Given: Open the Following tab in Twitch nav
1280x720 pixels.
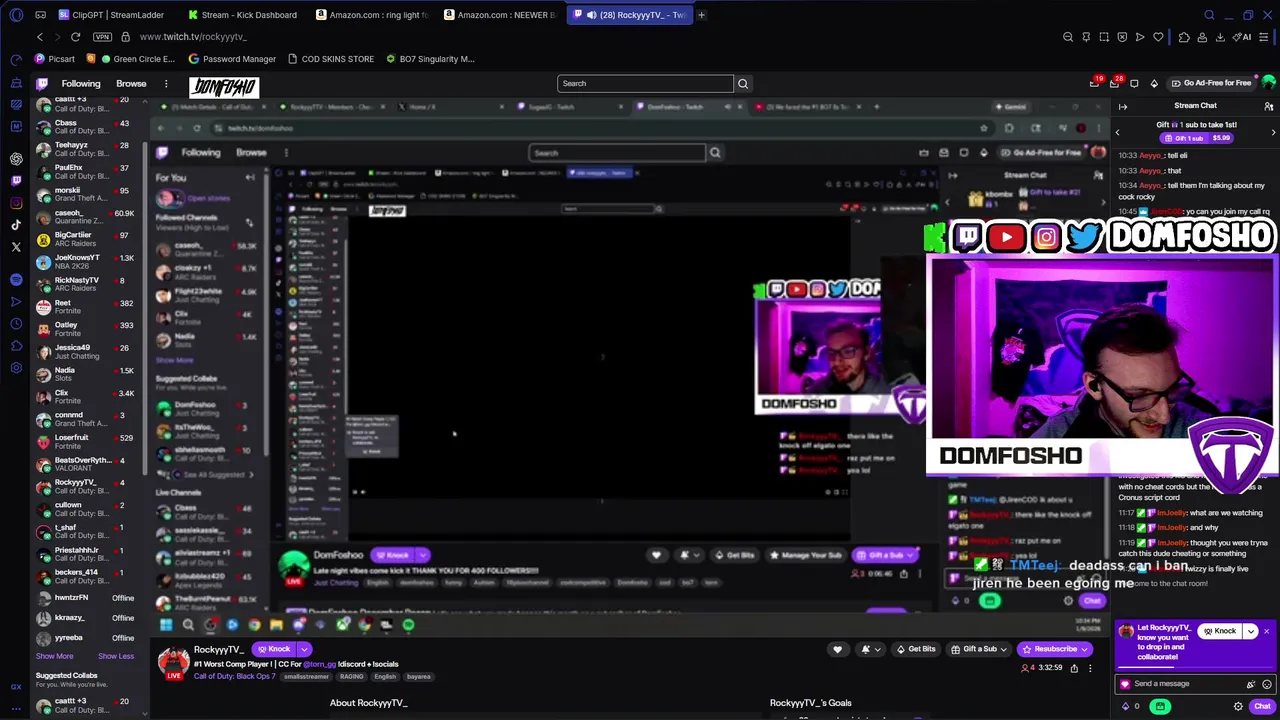Looking at the screenshot, I should 81,84.
